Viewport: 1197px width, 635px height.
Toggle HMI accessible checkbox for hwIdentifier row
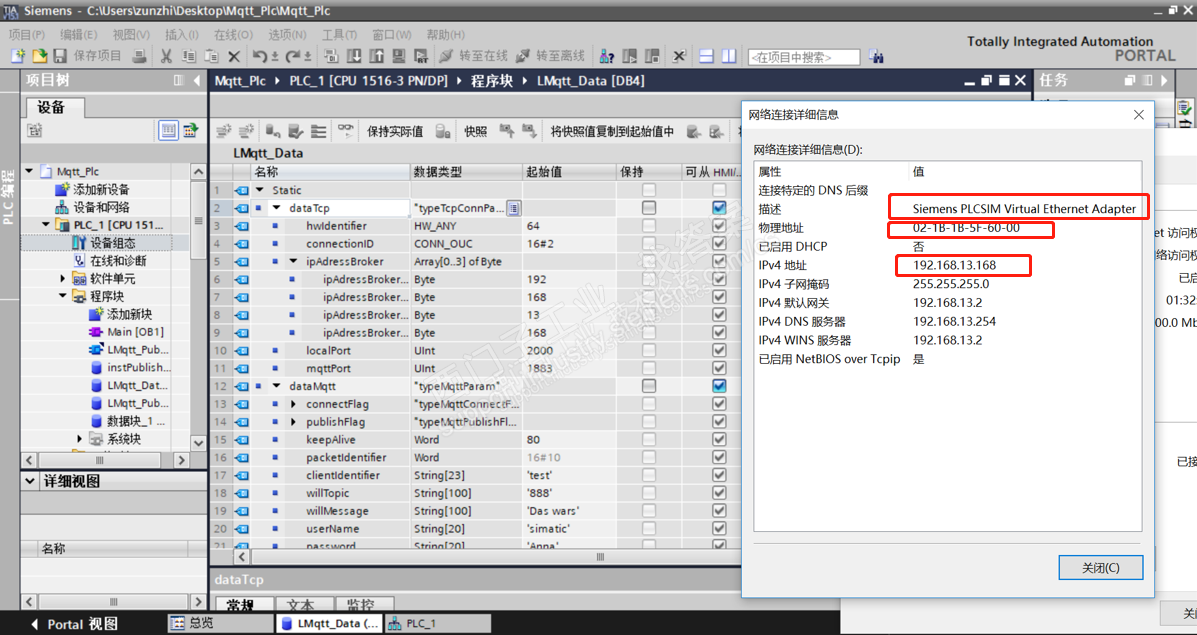click(x=718, y=226)
